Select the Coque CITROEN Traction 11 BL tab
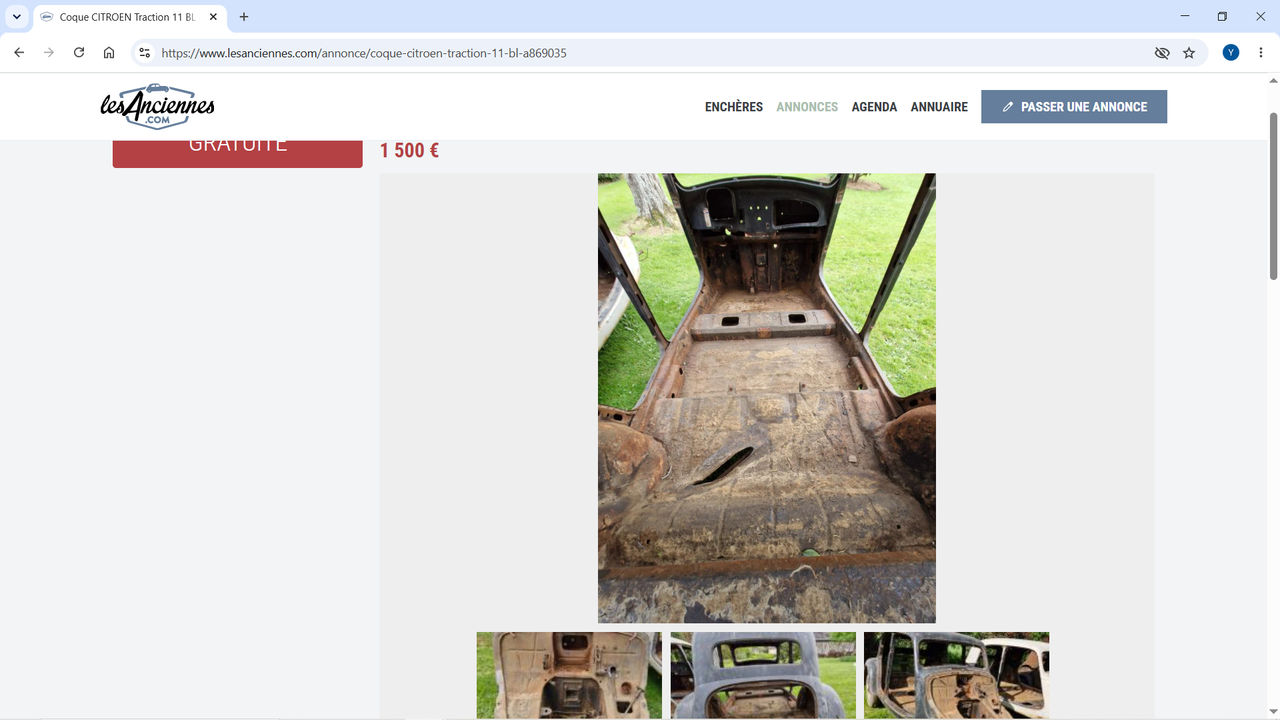 pos(130,17)
